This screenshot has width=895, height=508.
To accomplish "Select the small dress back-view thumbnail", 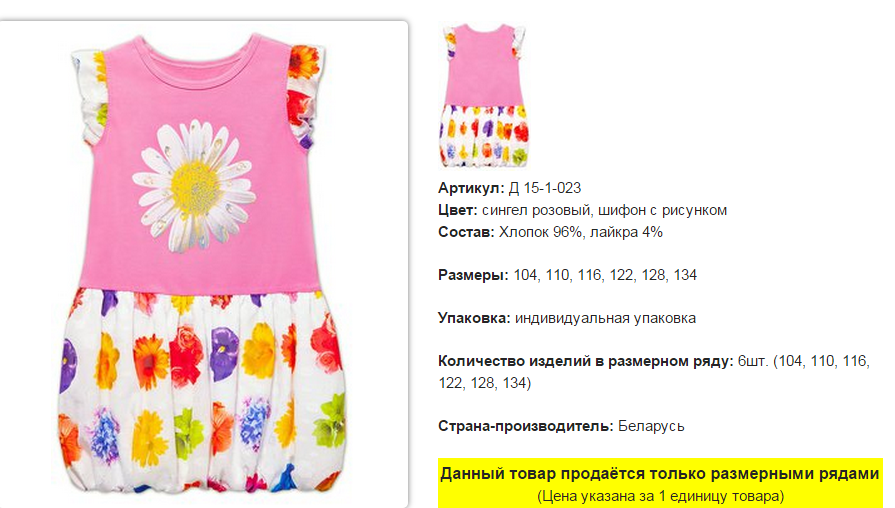I will click(484, 96).
